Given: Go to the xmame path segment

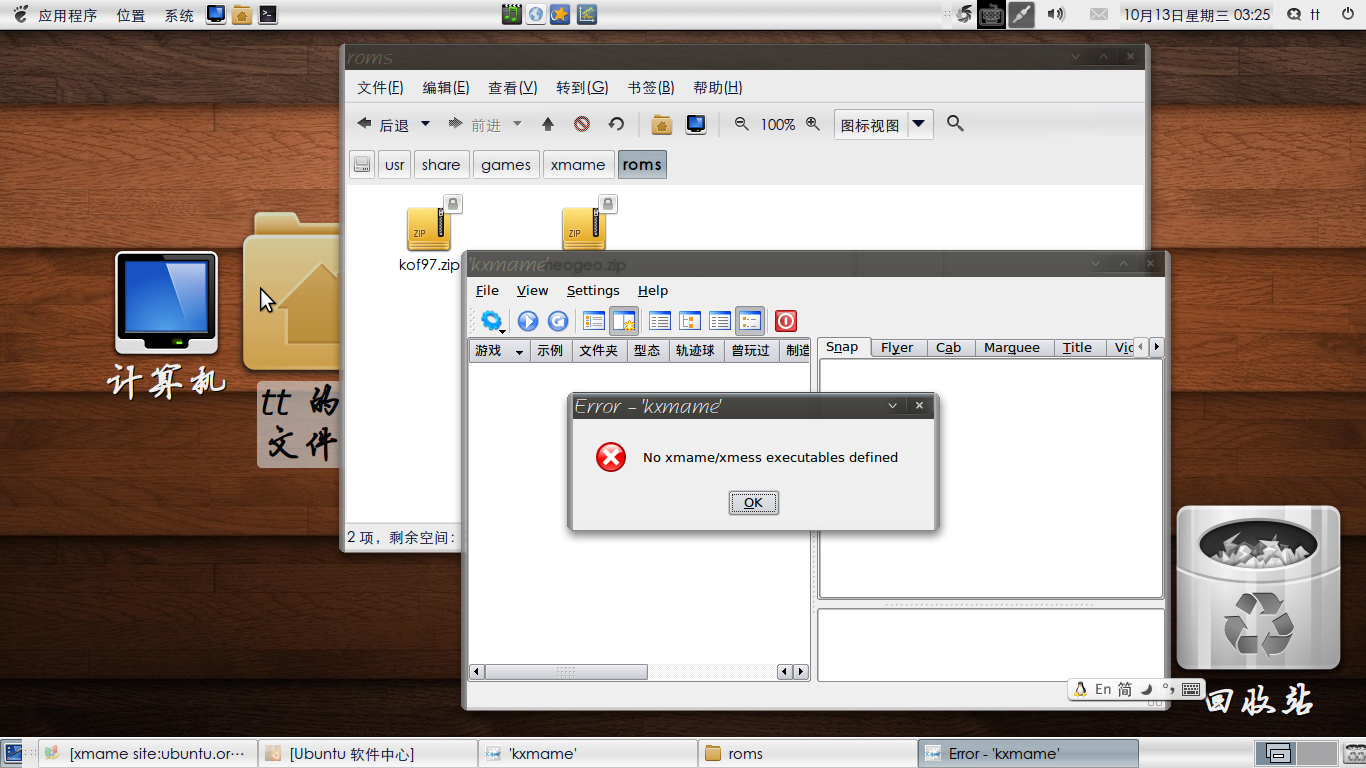Looking at the screenshot, I should click(x=578, y=165).
